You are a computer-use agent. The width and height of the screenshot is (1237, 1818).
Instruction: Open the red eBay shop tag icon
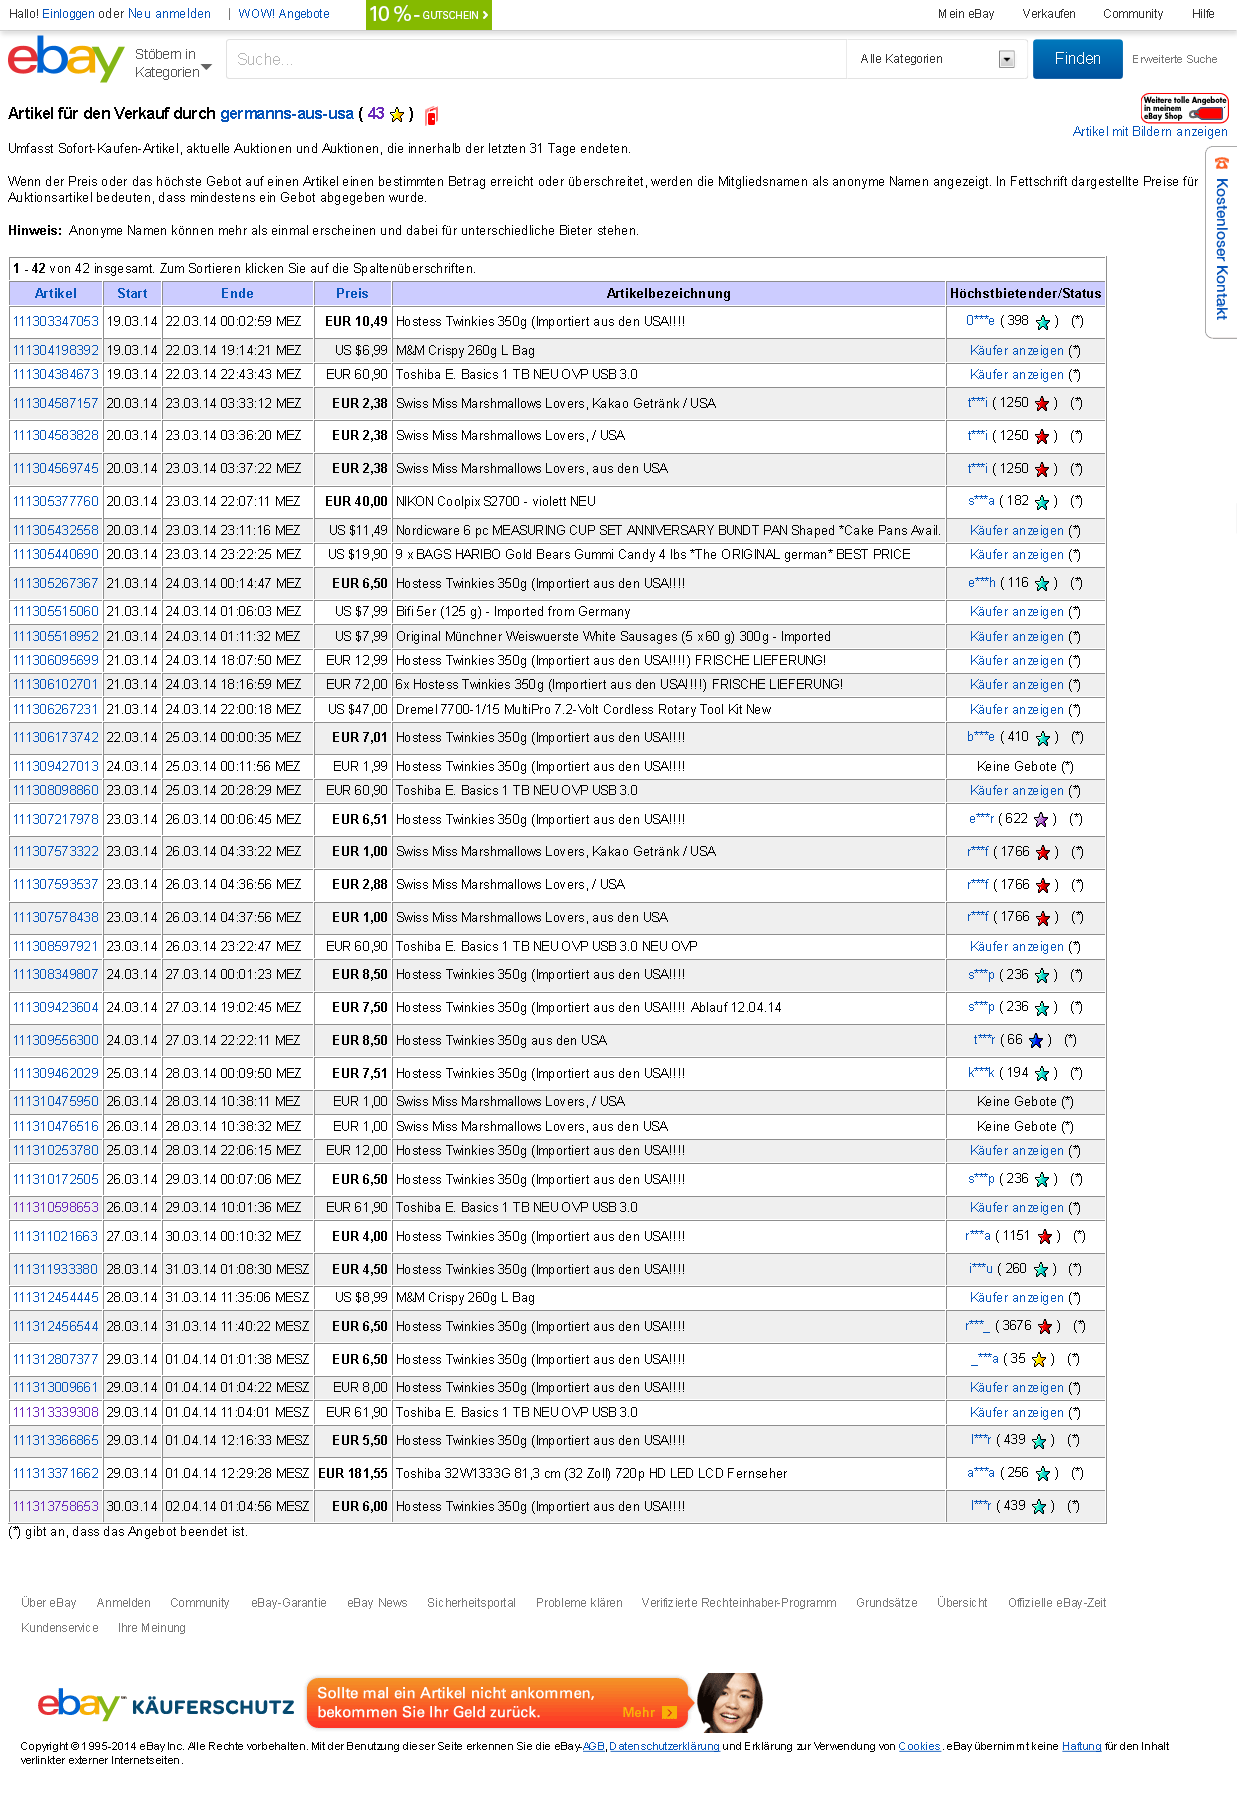point(431,115)
